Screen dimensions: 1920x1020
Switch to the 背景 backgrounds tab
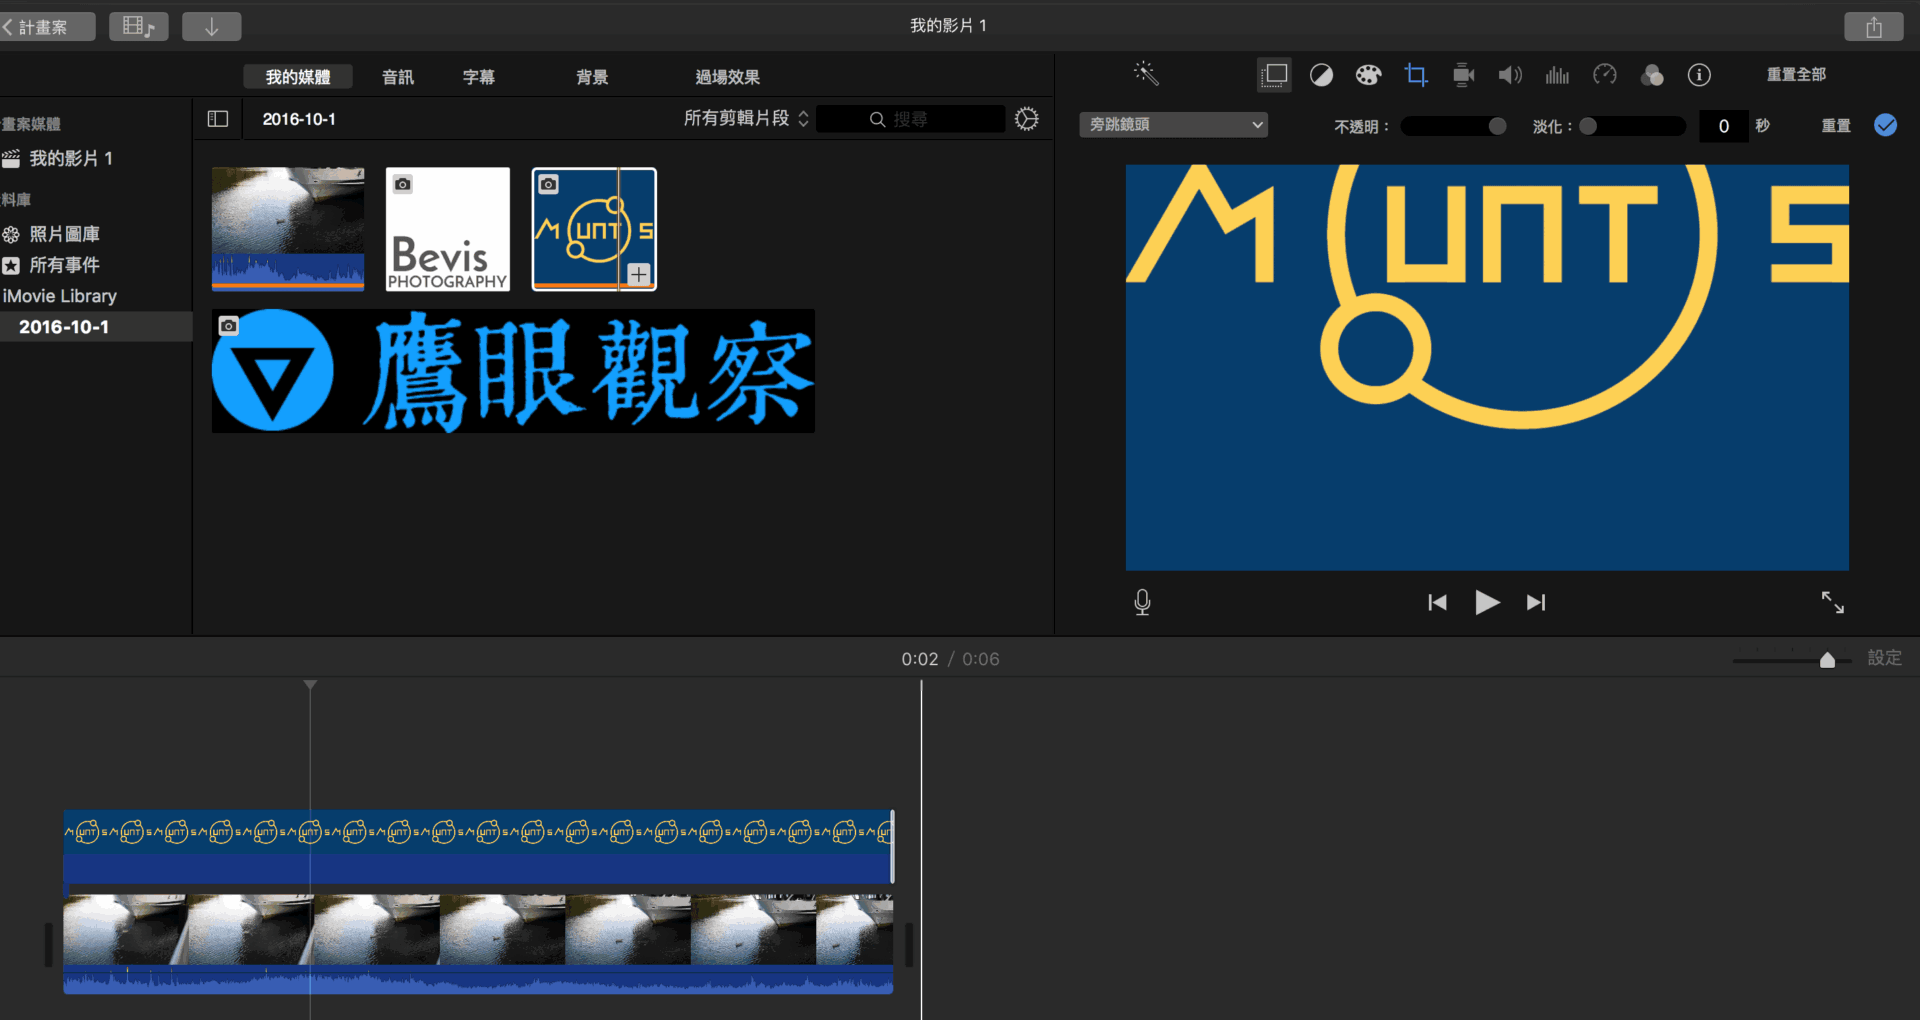(592, 77)
